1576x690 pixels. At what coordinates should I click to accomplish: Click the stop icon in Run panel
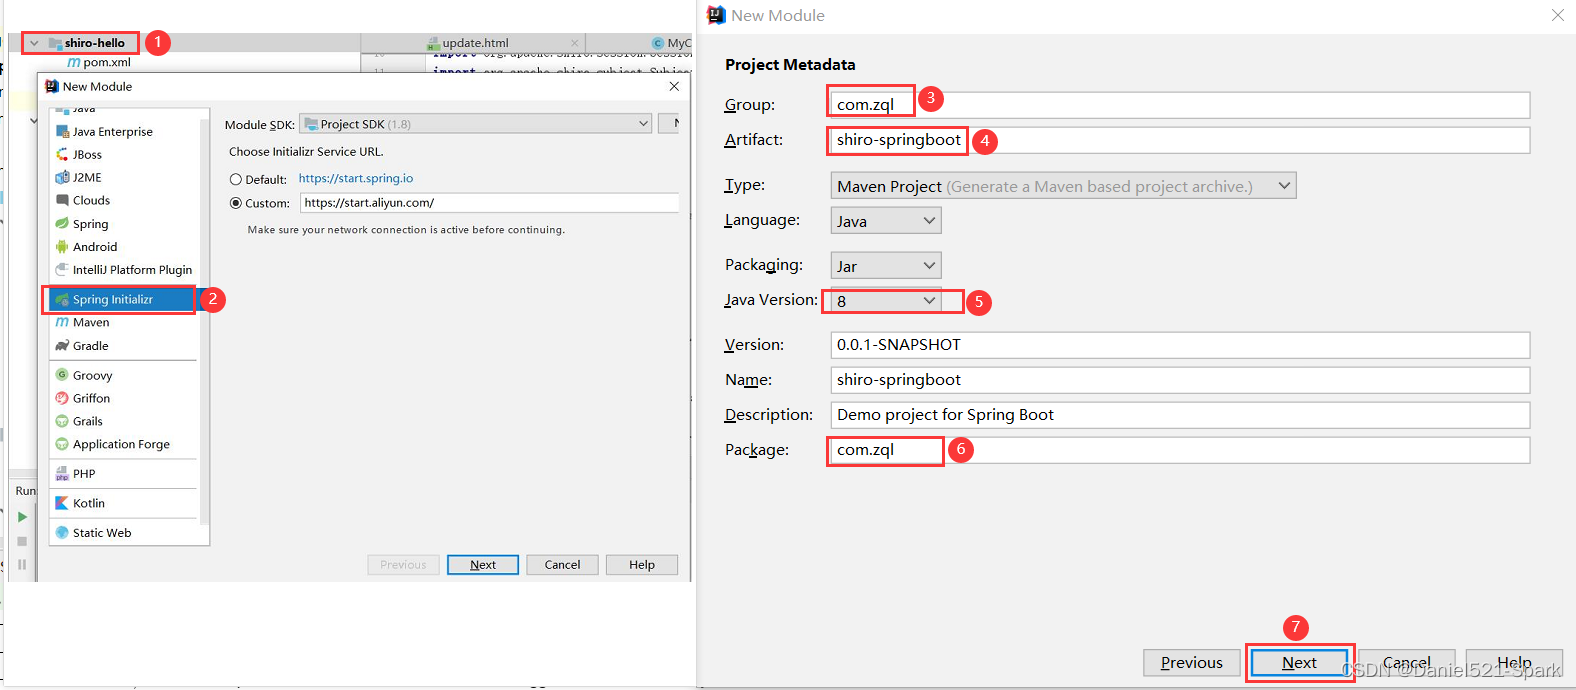coord(22,541)
